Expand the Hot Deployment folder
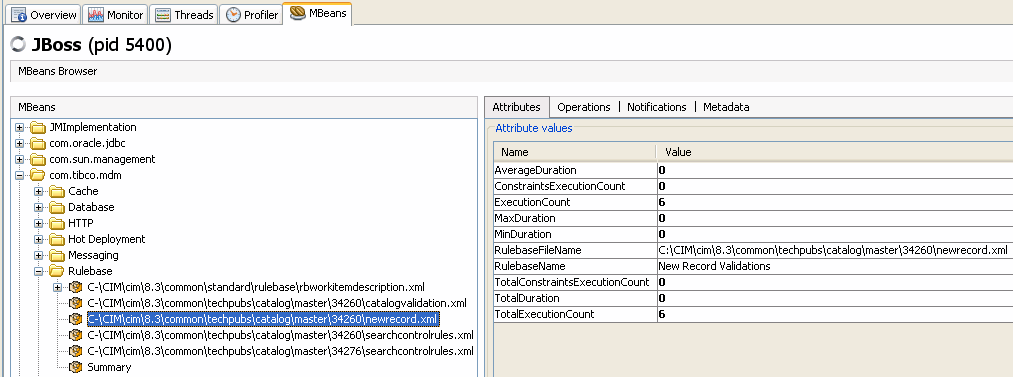The height and width of the screenshot is (377, 1013). 39,239
